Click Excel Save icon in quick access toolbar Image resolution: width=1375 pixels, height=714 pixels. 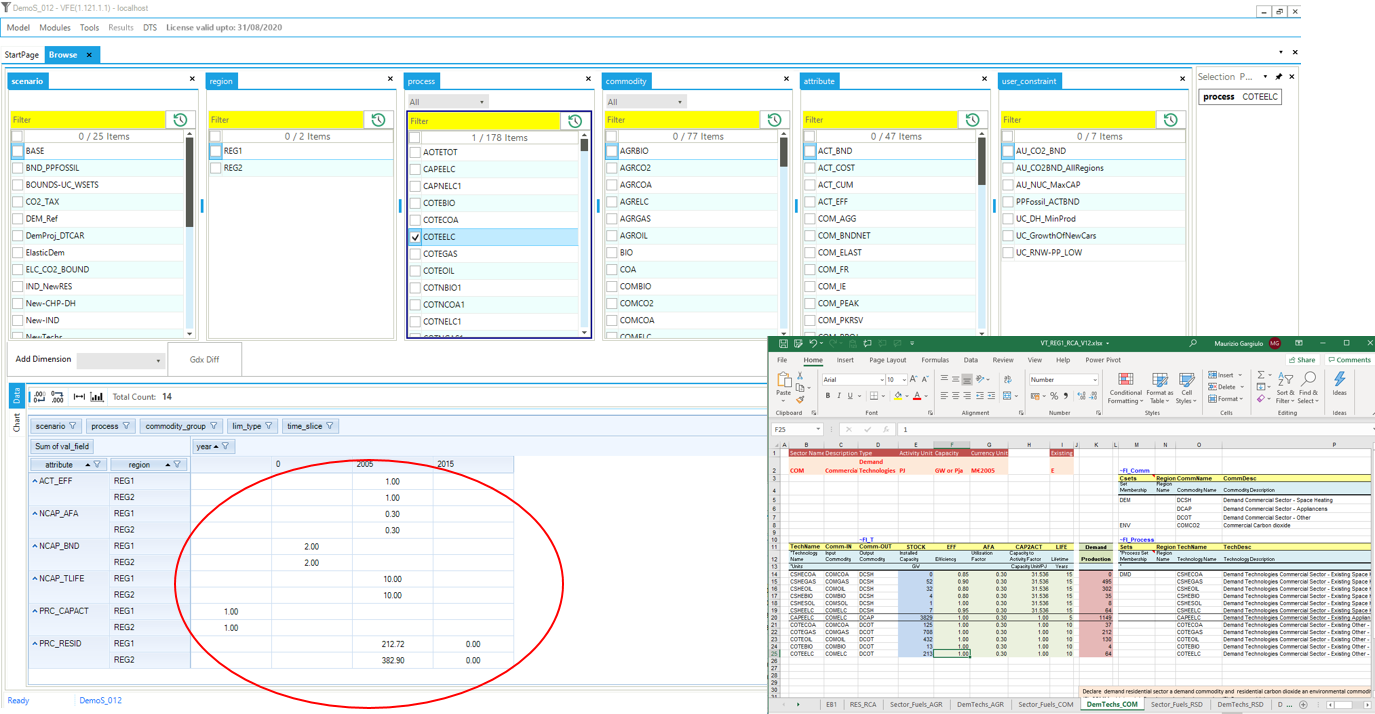point(783,344)
